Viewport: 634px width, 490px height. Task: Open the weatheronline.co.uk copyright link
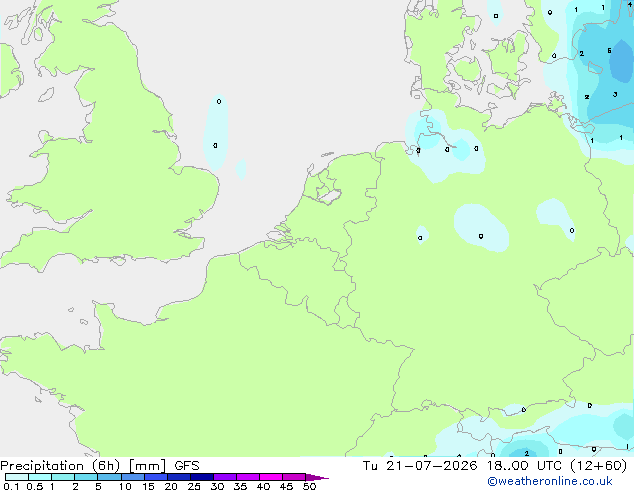(550, 481)
